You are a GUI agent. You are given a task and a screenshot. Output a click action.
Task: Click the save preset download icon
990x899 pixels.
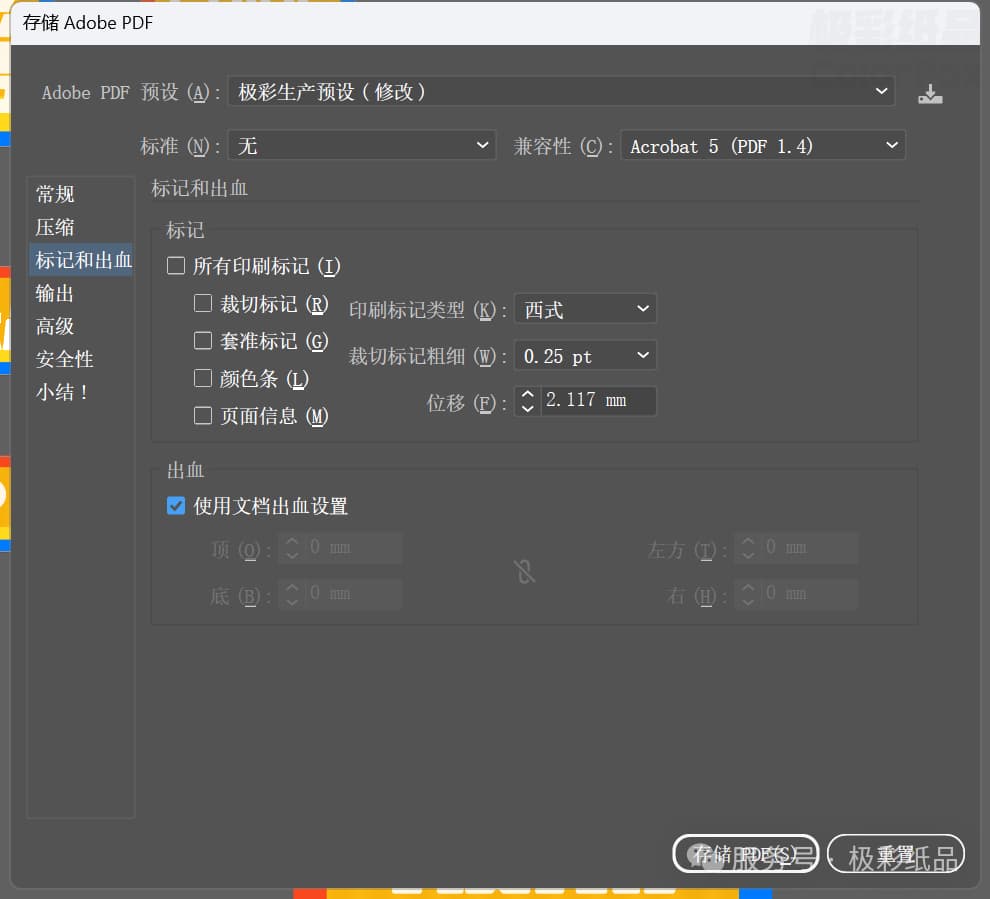coord(930,94)
